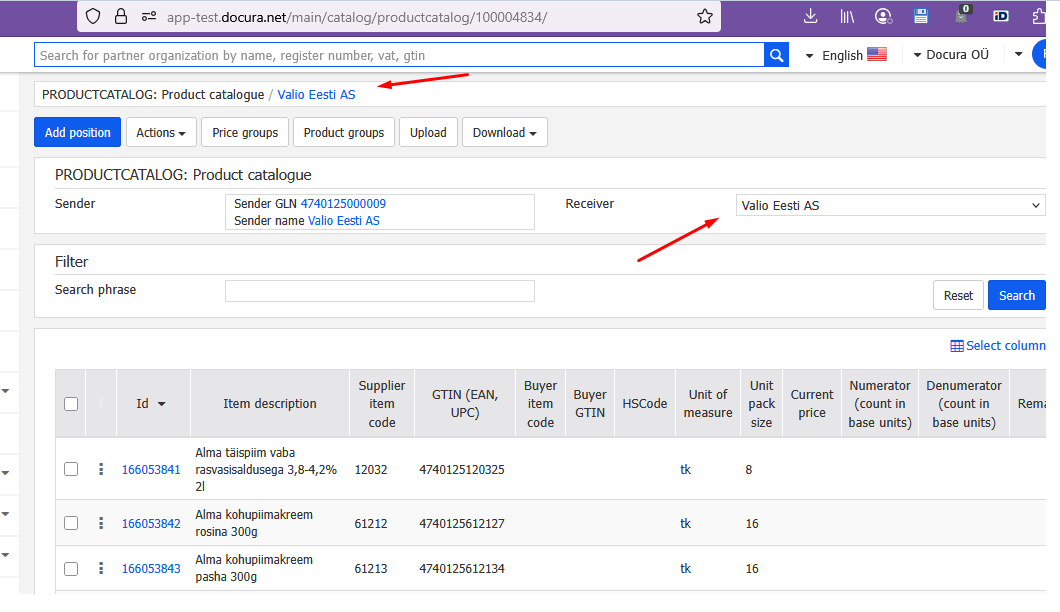This screenshot has width=1060, height=612.
Task: Open the browser library icon
Action: [x=847, y=16]
